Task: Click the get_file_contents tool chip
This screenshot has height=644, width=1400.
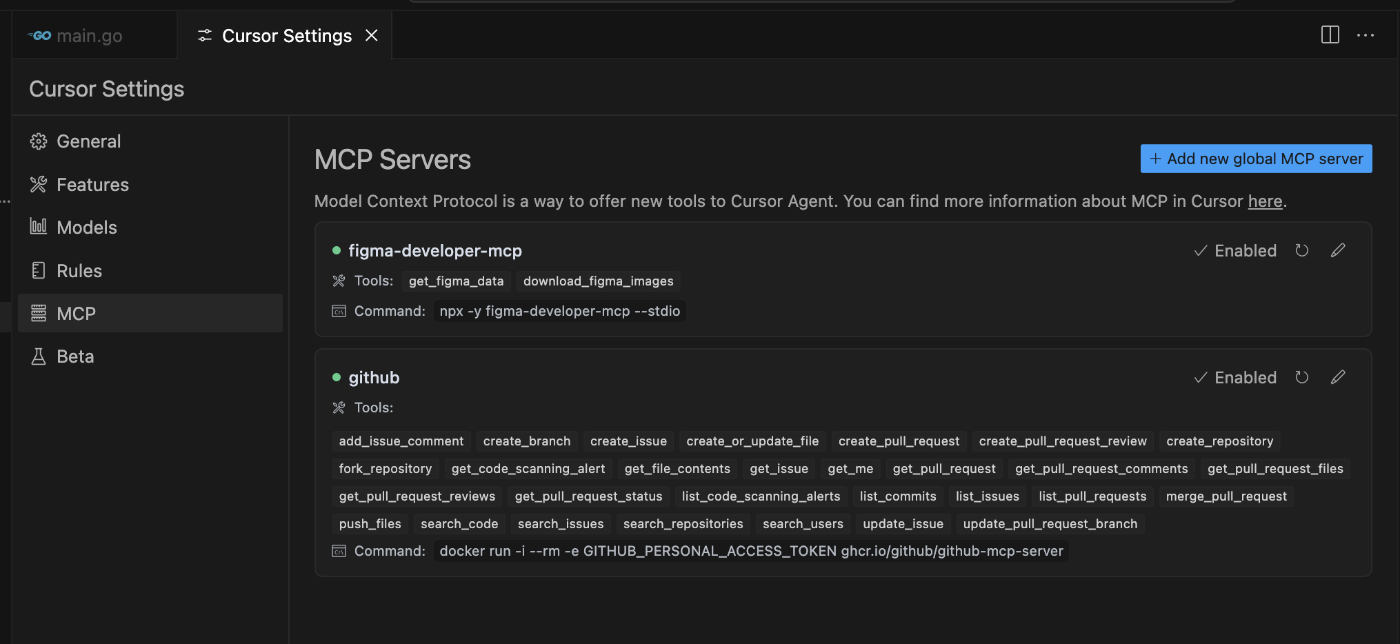Action: [x=677, y=469]
